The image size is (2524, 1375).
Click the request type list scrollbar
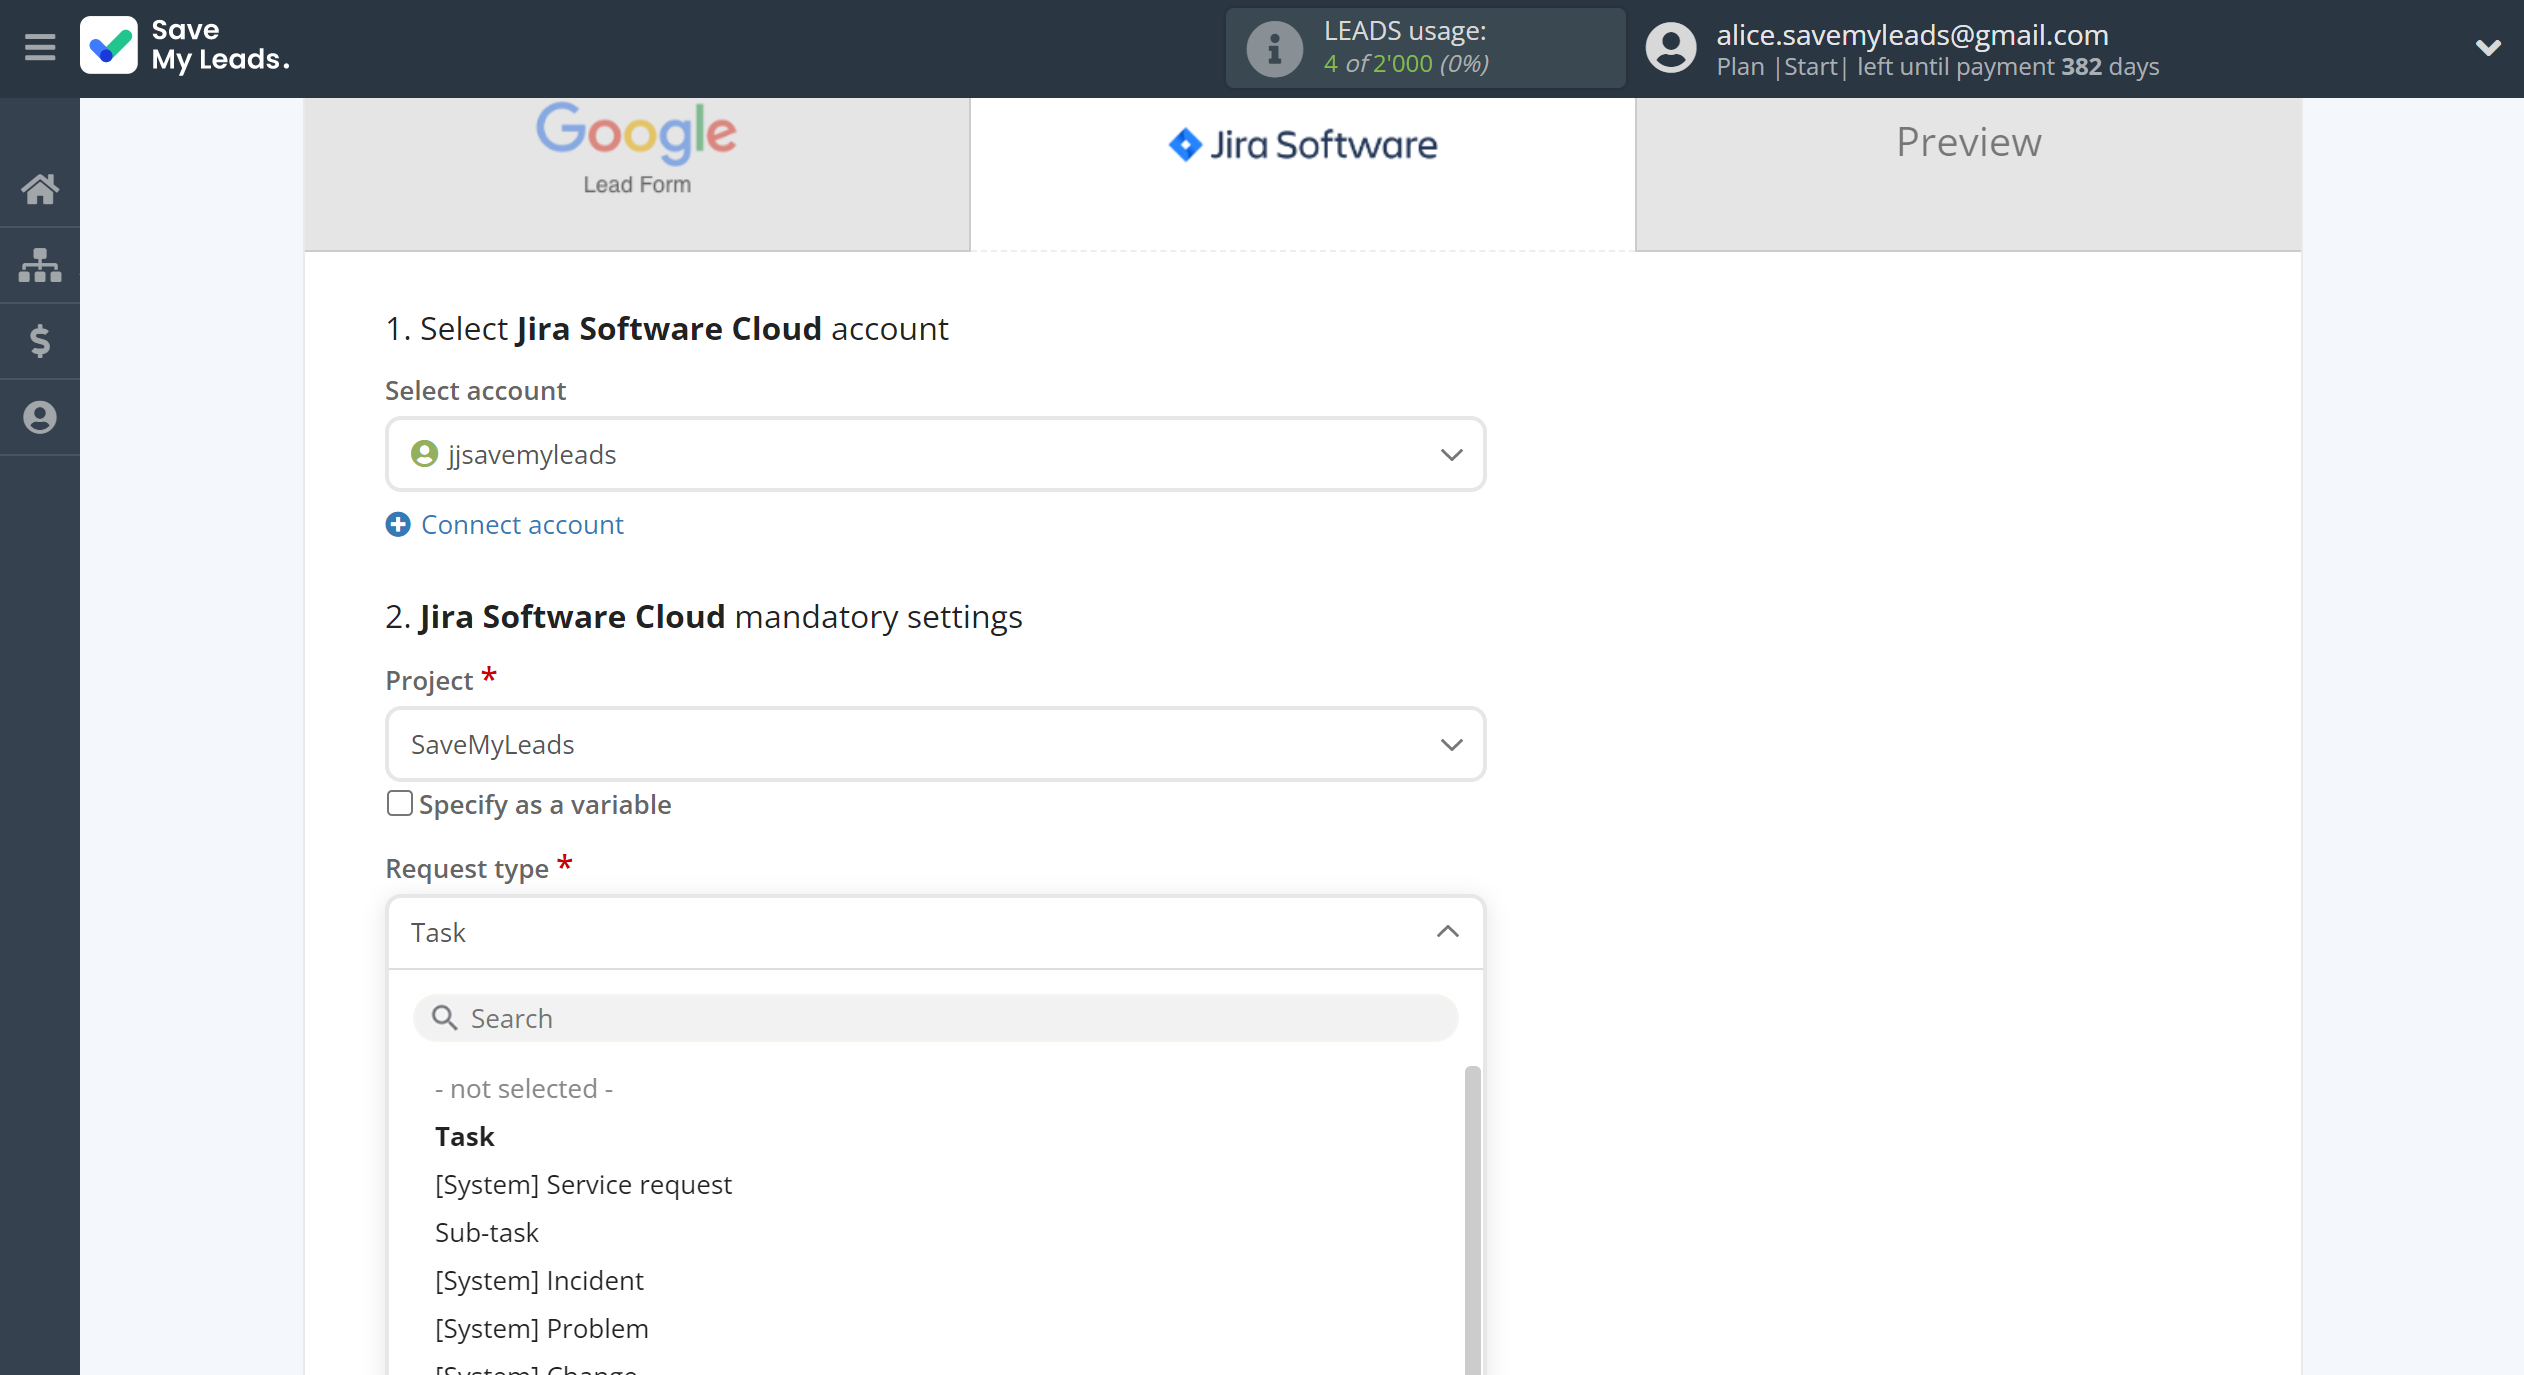click(x=1472, y=1220)
